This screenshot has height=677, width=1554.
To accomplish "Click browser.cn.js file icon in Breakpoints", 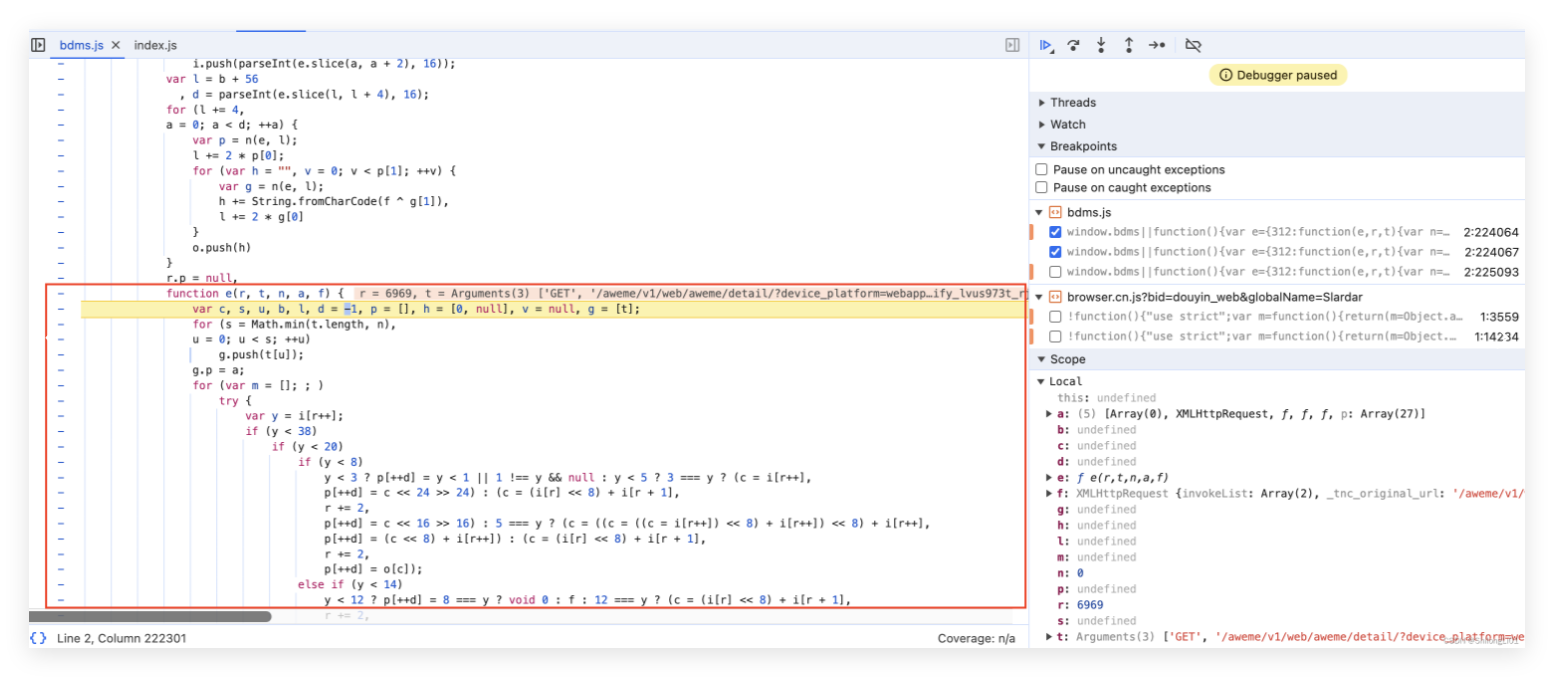I will click(1055, 296).
